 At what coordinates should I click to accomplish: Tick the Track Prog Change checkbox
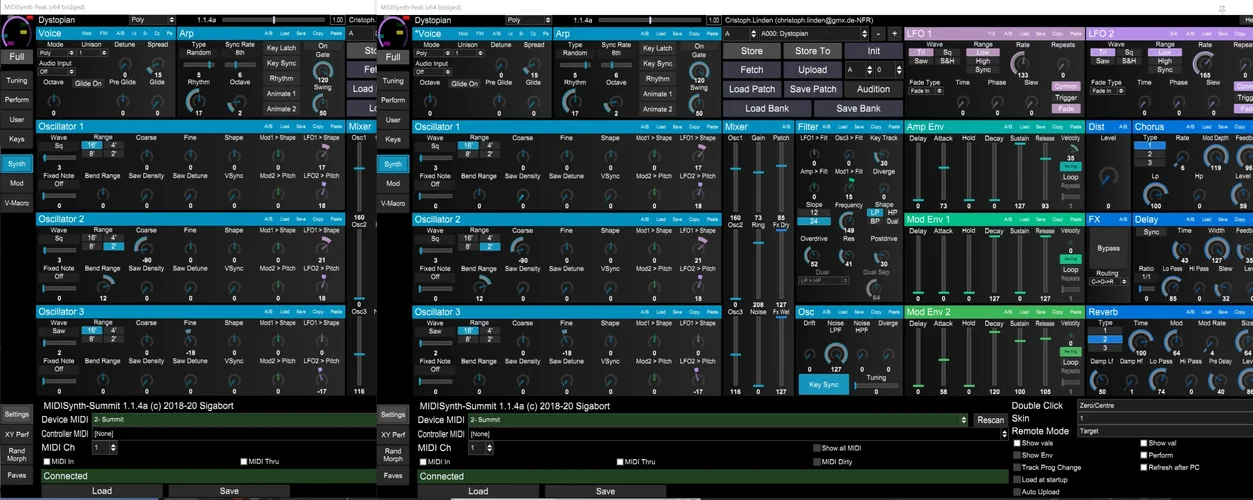(1017, 467)
